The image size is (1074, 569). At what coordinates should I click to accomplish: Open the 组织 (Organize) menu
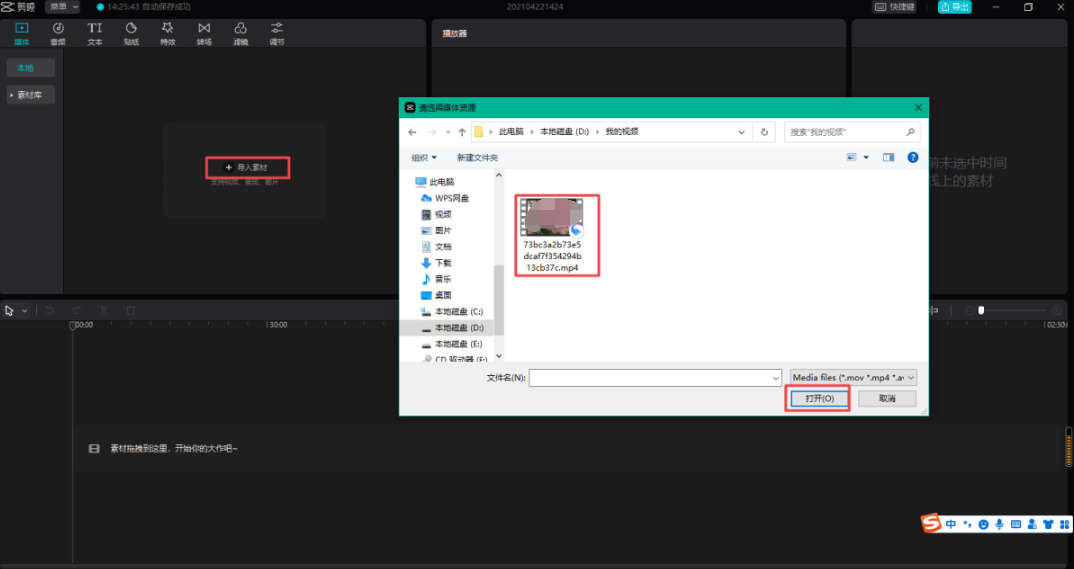coord(424,157)
